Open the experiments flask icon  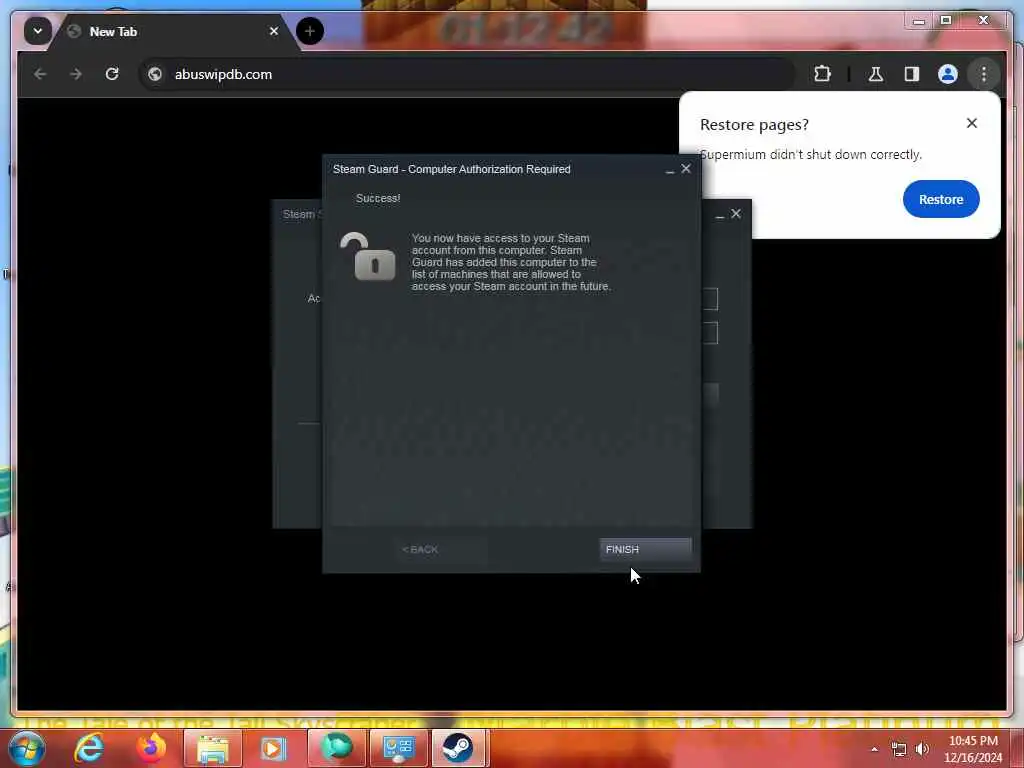(876, 74)
